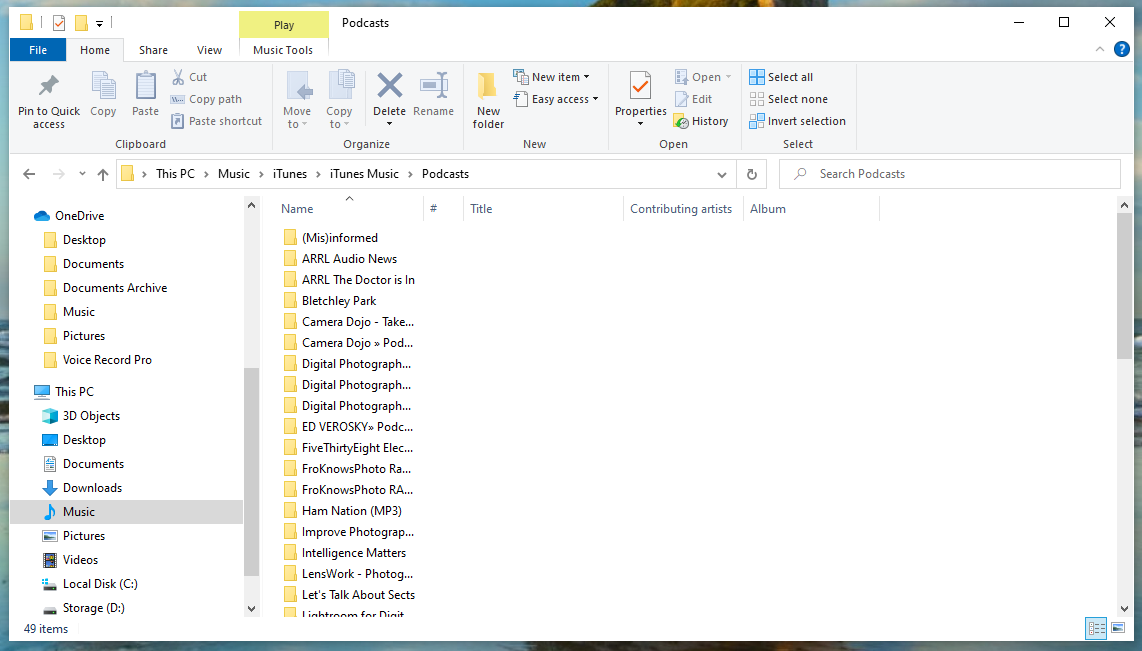Click the Rename icon
The image size is (1142, 651).
click(x=434, y=85)
